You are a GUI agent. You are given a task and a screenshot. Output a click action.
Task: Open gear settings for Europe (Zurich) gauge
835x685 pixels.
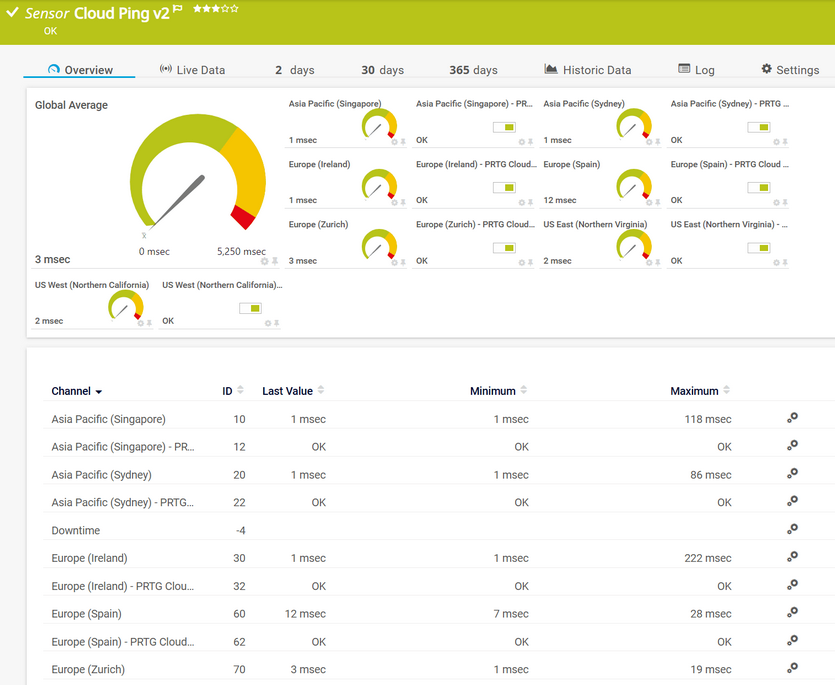tap(395, 263)
